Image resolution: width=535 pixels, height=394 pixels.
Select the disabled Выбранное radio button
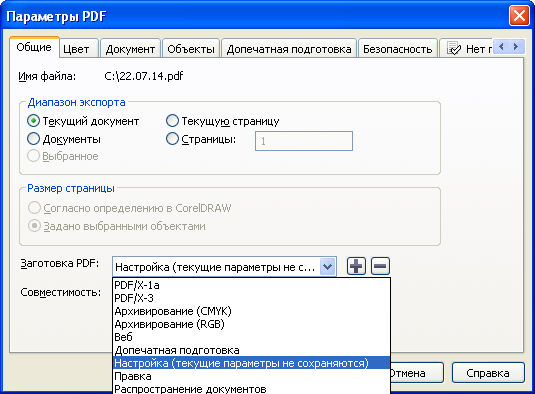coord(33,156)
